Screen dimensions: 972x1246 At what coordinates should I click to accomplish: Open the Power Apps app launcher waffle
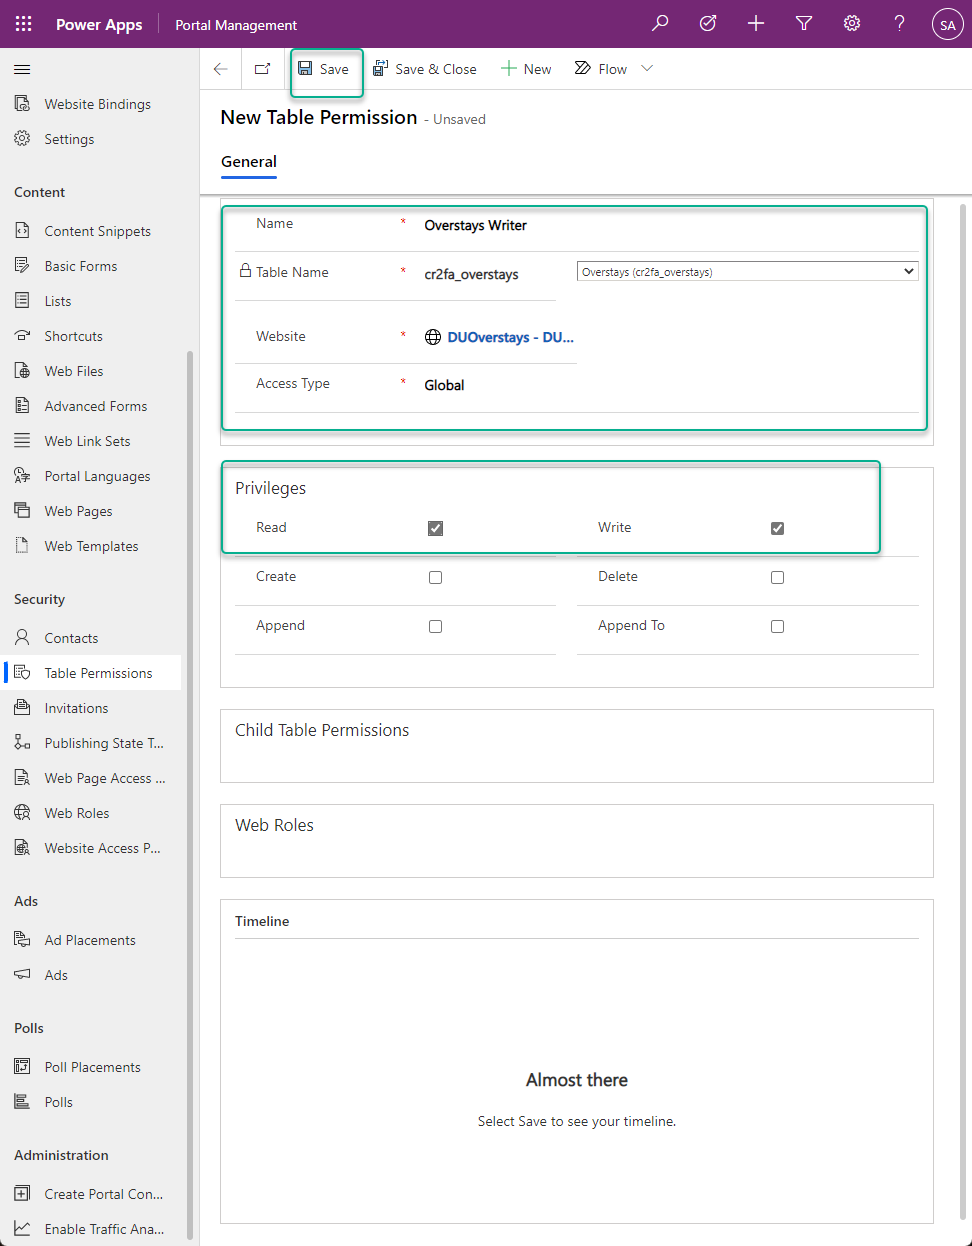pyautogui.click(x=24, y=24)
